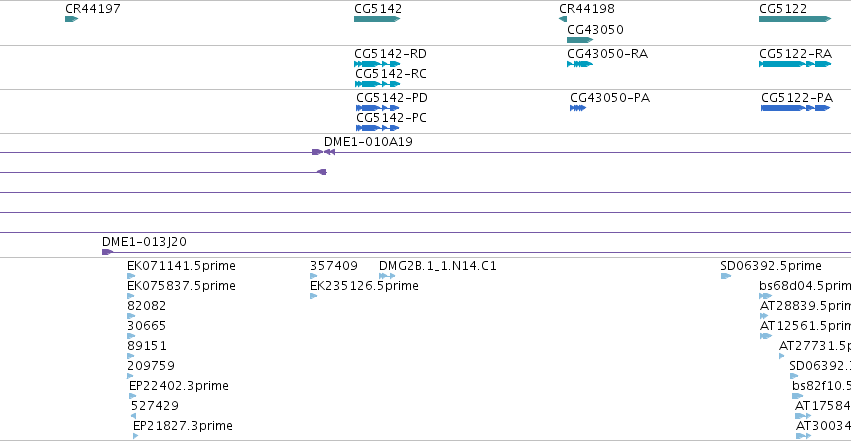
Task: Select the bs82f10 EST label
Action: tap(821, 386)
